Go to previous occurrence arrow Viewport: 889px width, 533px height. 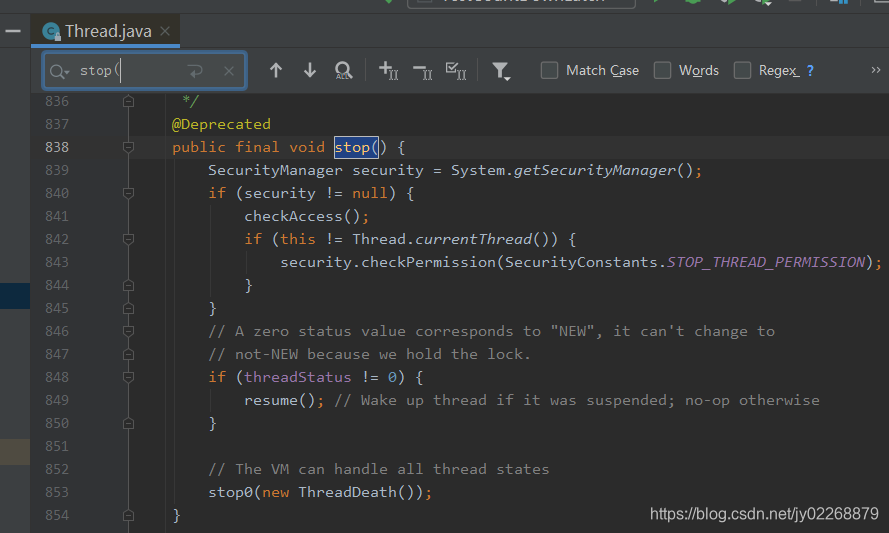276,70
